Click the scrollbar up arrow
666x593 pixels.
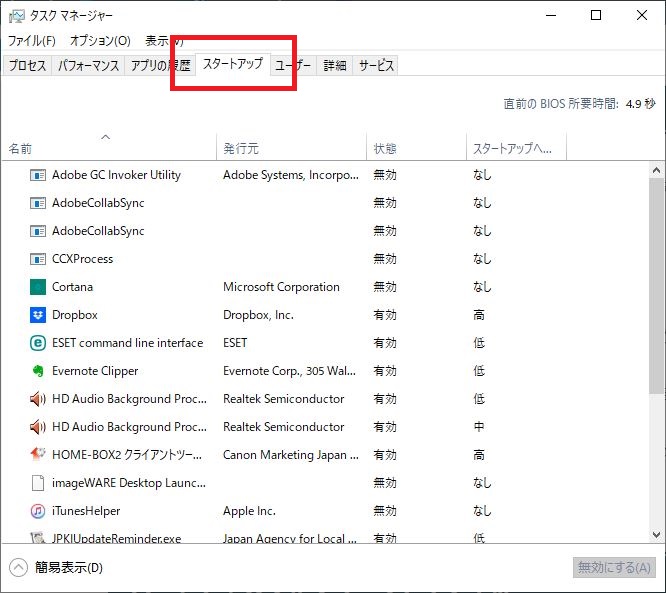pos(657,170)
